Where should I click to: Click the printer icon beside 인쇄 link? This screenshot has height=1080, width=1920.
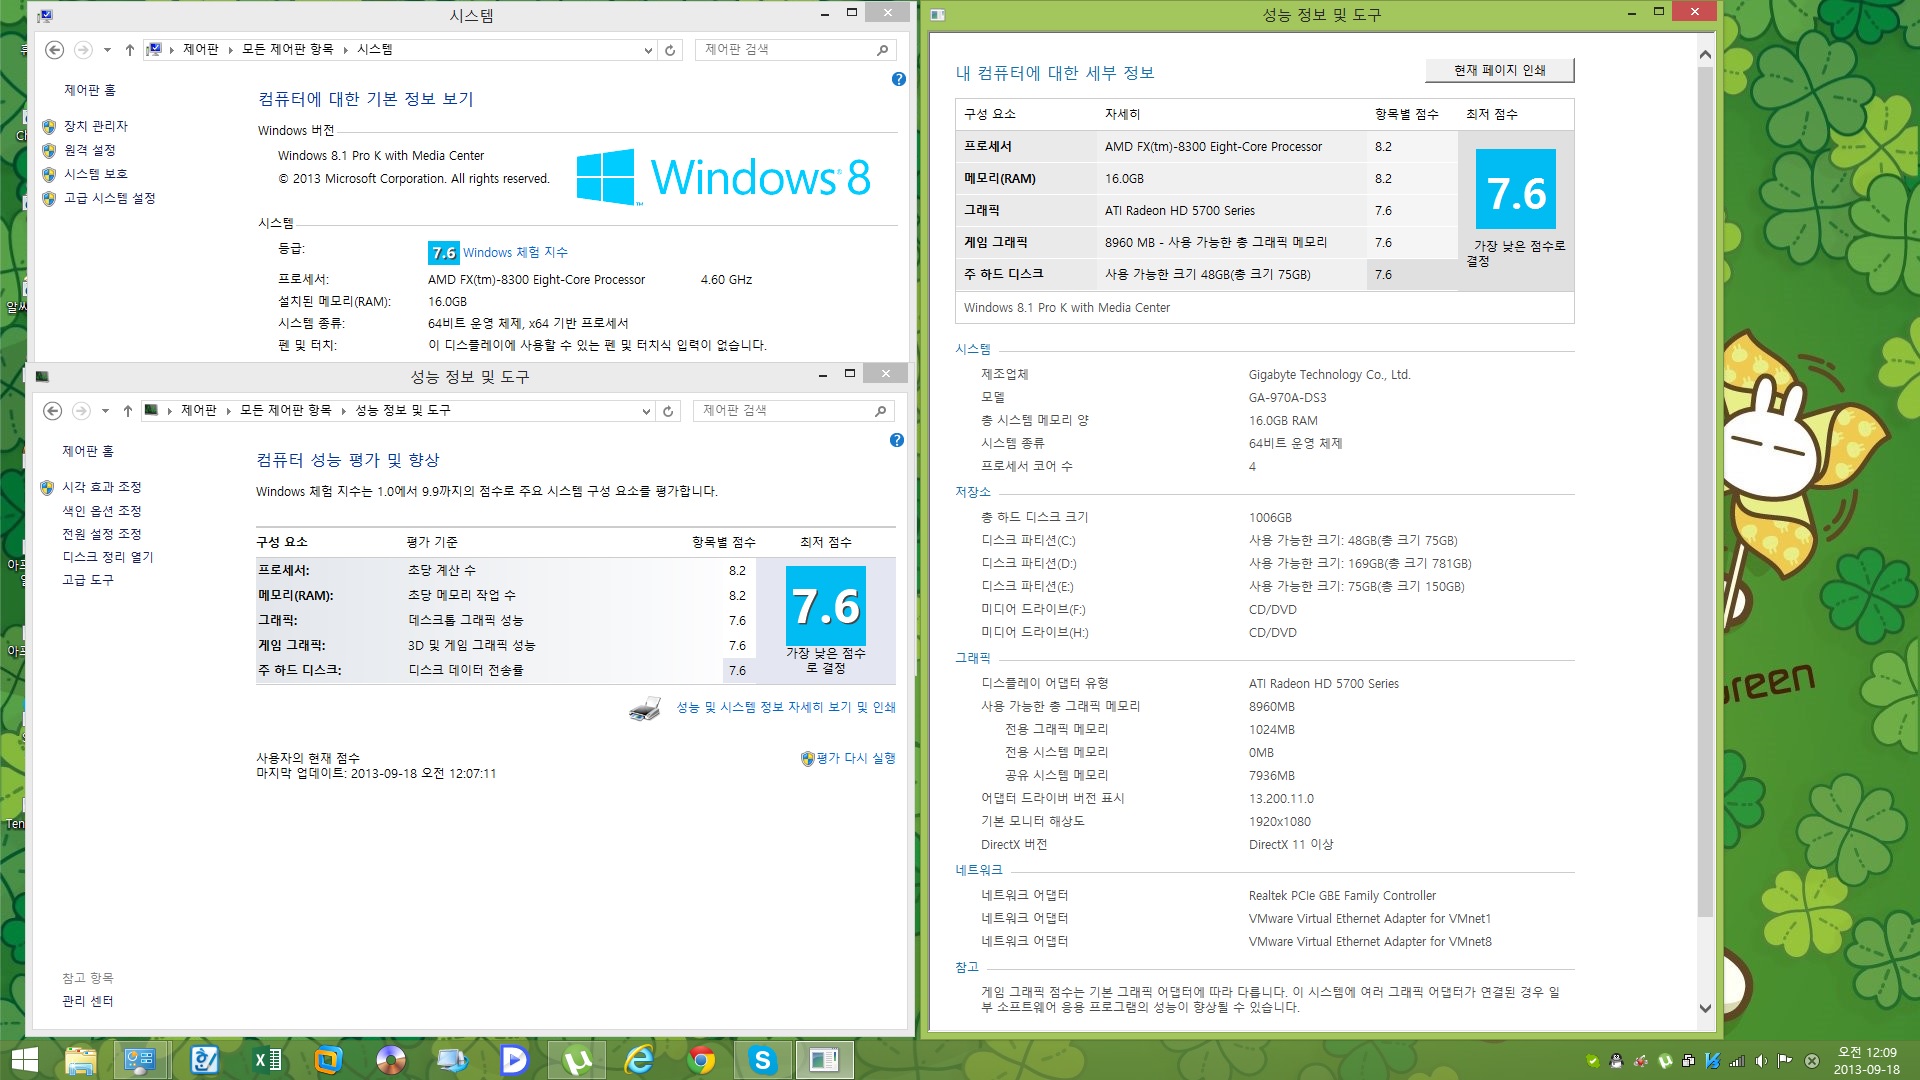click(x=645, y=708)
